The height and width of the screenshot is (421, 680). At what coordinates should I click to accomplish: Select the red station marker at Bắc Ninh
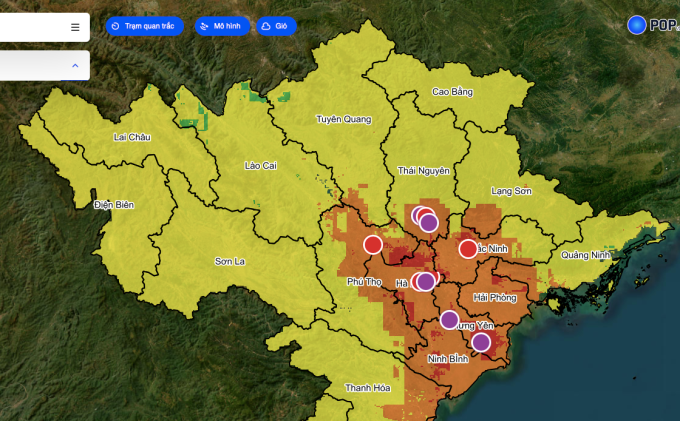click(x=468, y=249)
